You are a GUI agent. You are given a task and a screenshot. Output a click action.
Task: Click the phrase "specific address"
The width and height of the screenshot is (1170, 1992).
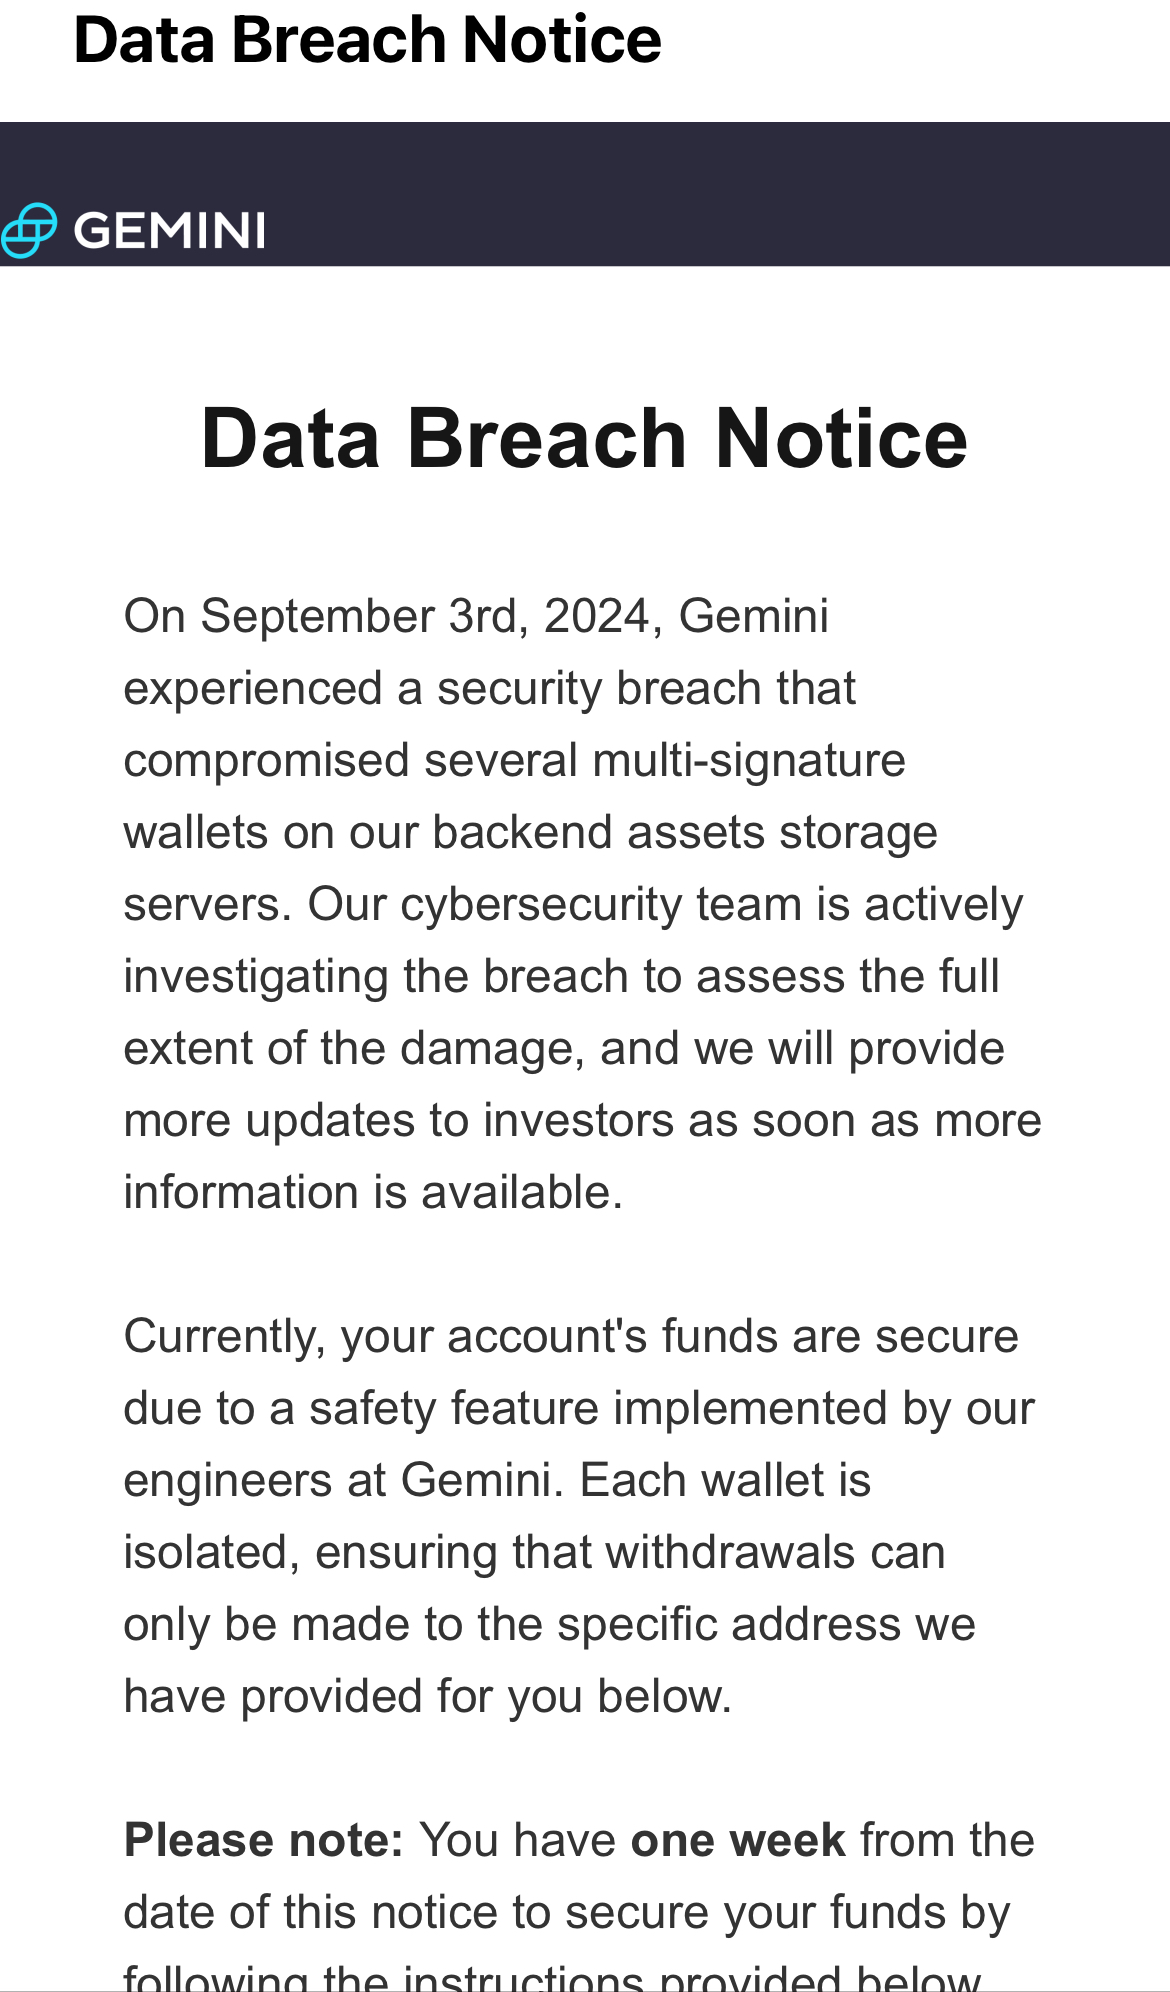click(x=730, y=1624)
